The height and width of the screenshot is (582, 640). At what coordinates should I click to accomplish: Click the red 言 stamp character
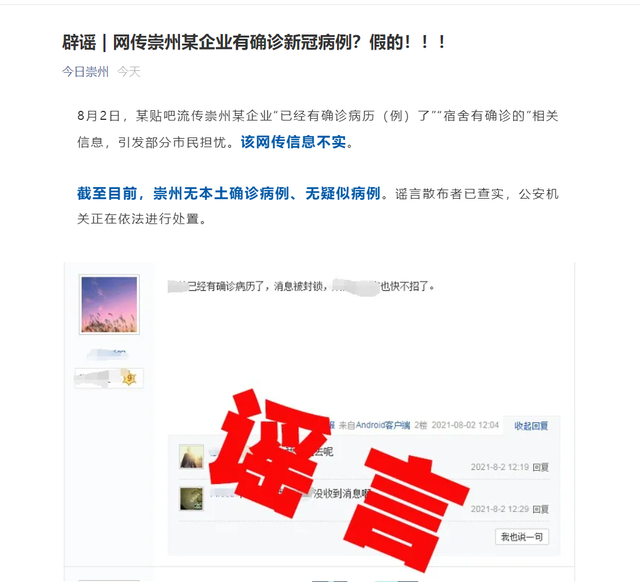[406, 510]
